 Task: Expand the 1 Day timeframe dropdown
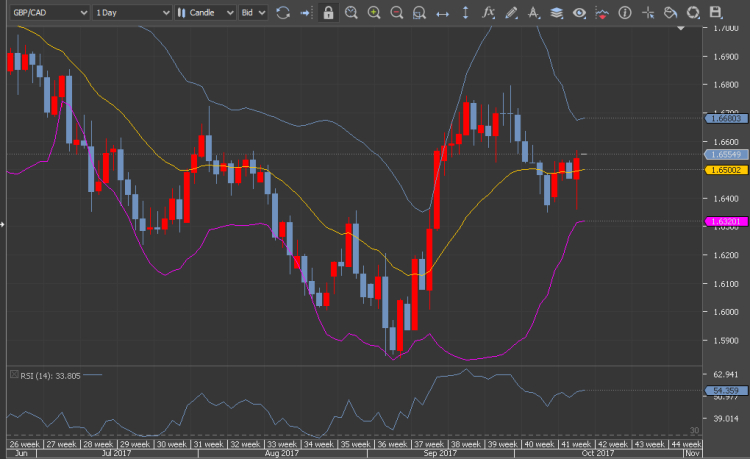(130, 13)
